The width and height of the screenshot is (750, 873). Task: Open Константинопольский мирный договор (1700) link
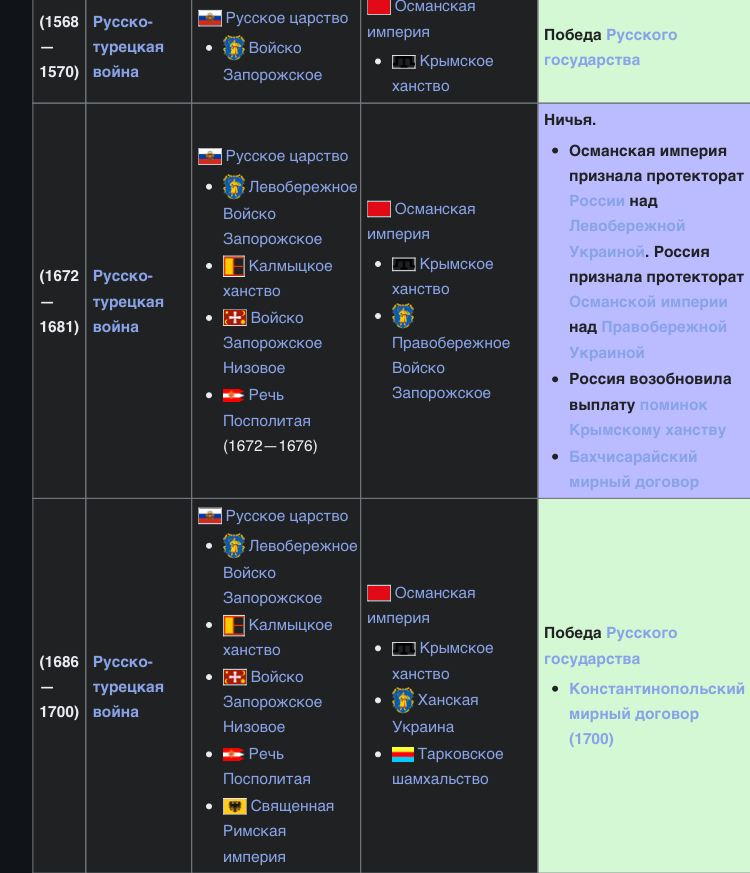(656, 714)
